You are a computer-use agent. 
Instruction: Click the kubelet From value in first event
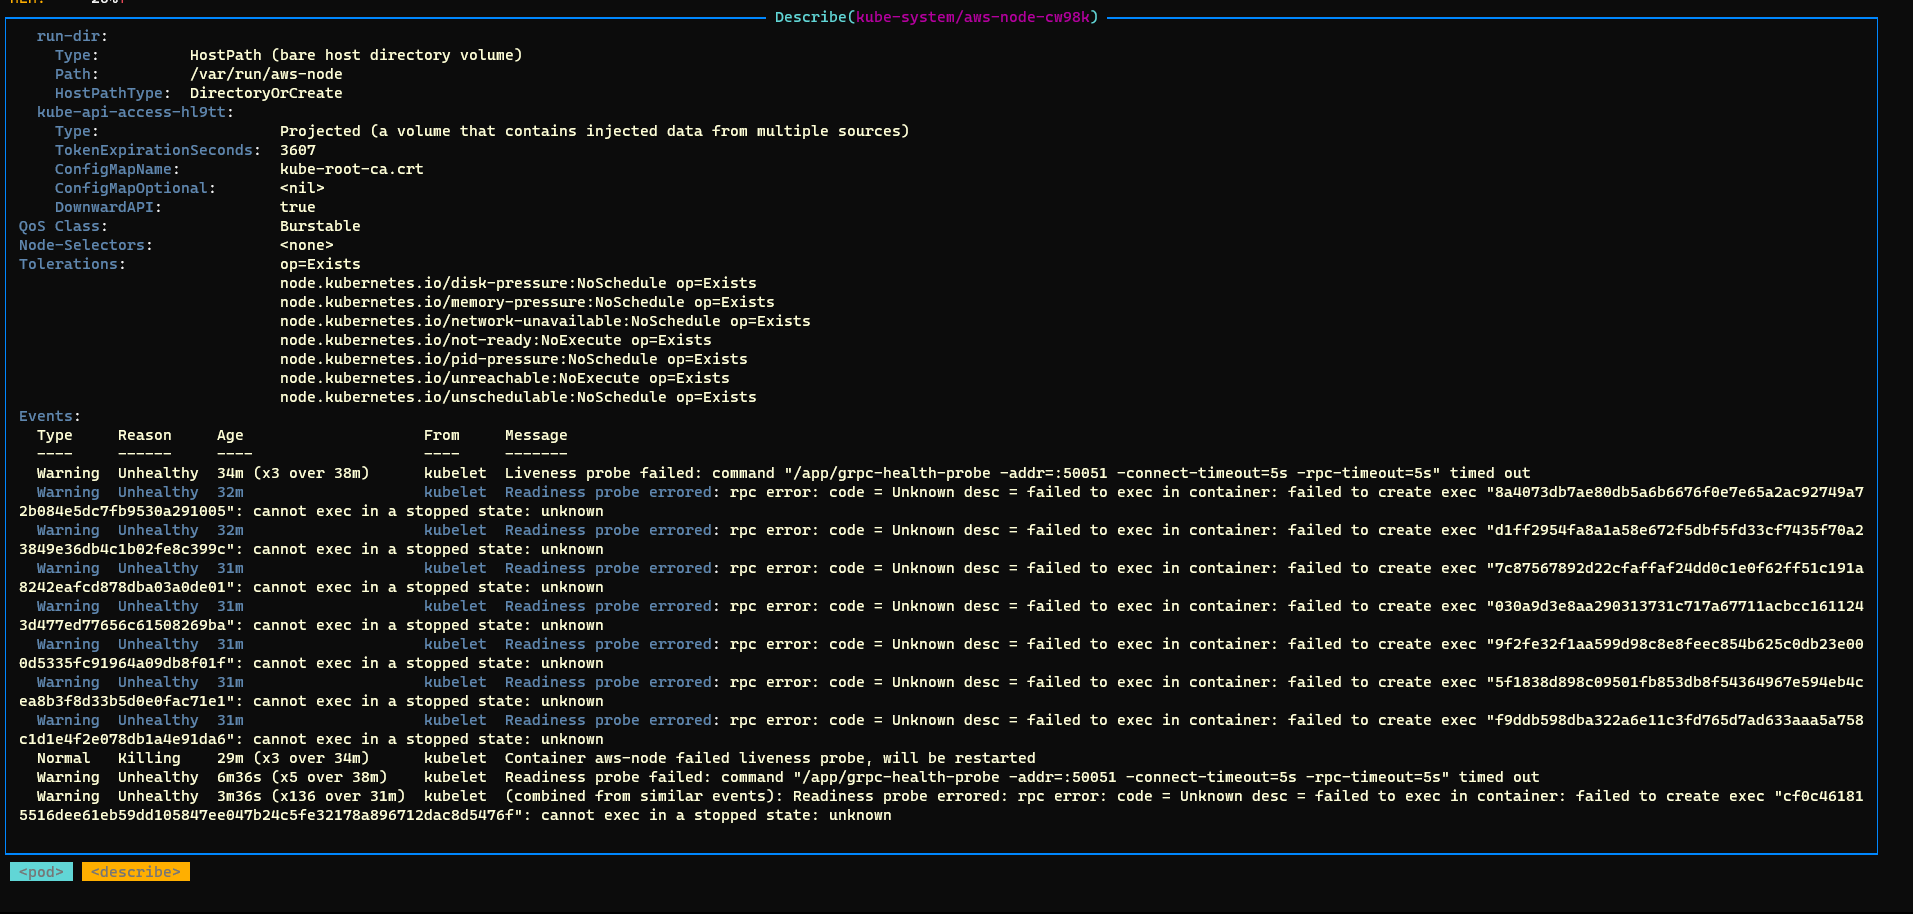click(x=455, y=472)
